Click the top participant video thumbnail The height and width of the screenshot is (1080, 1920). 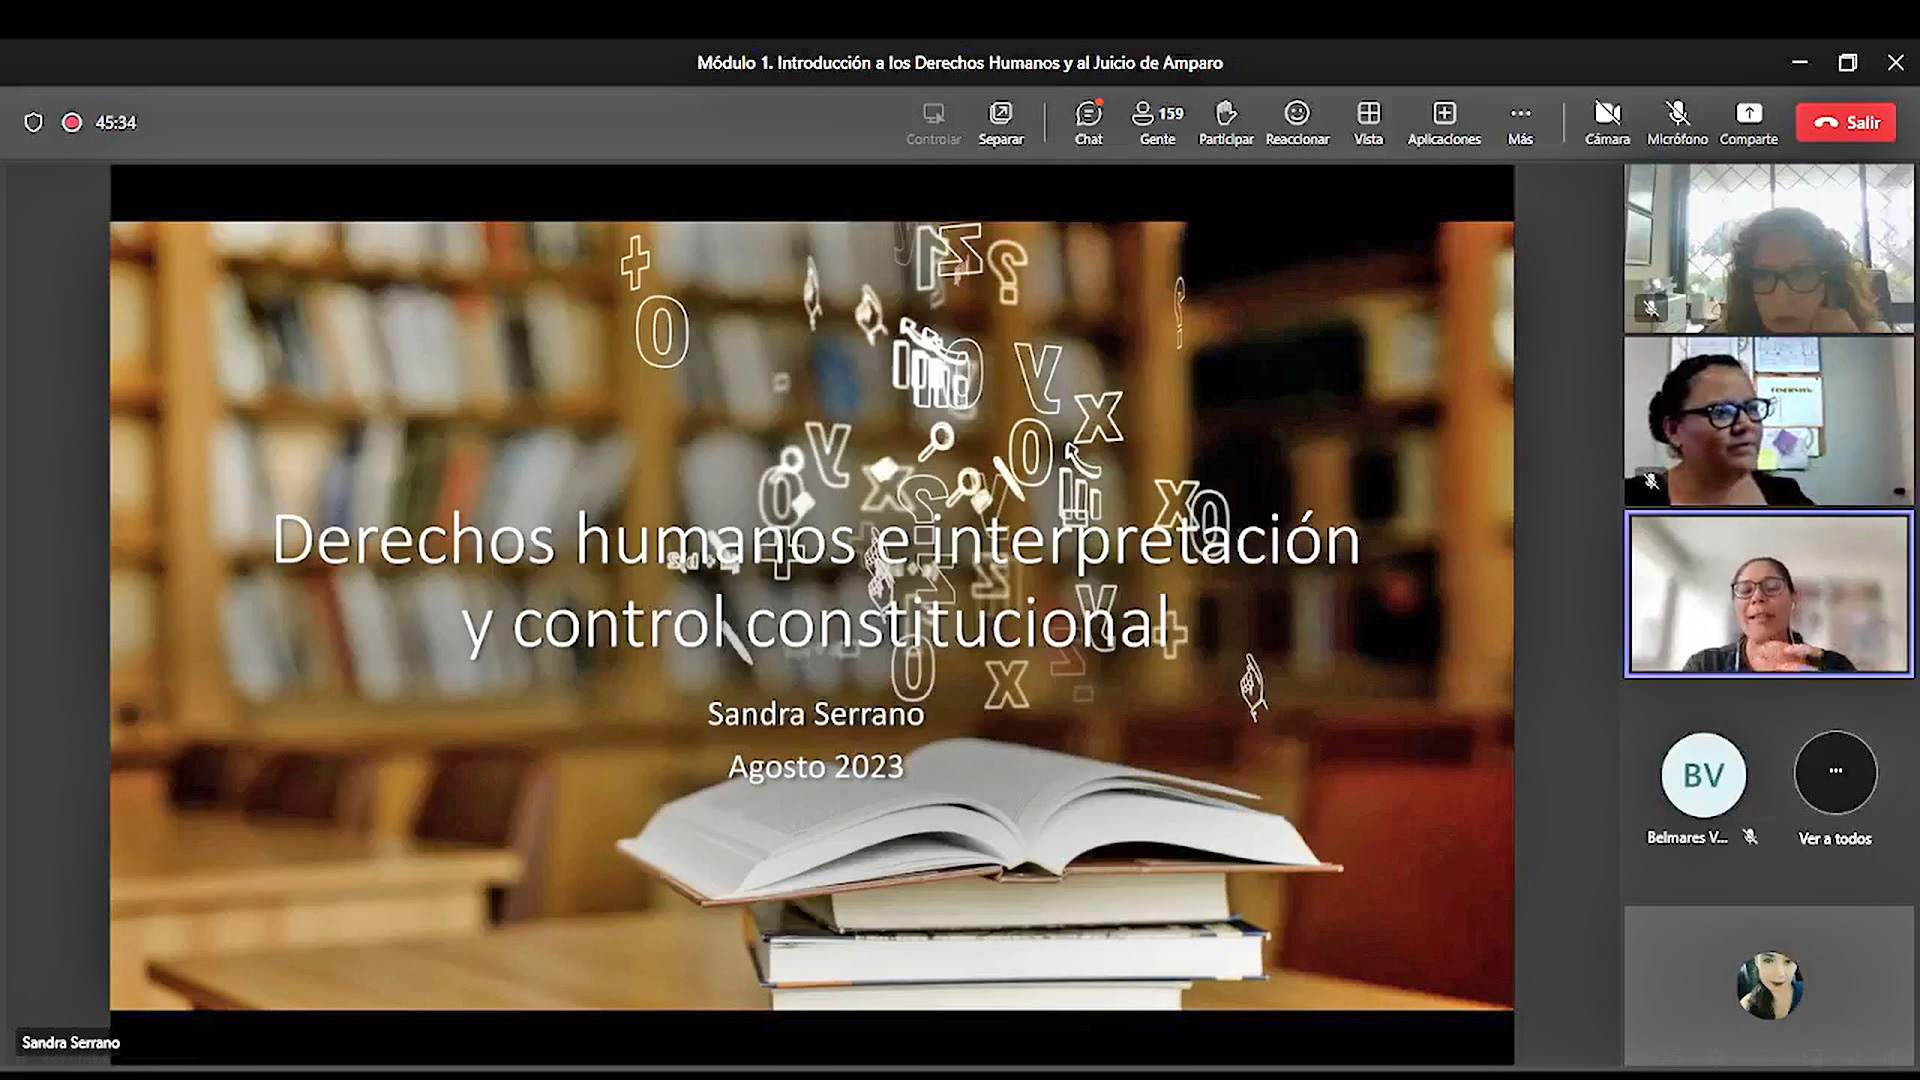1768,248
